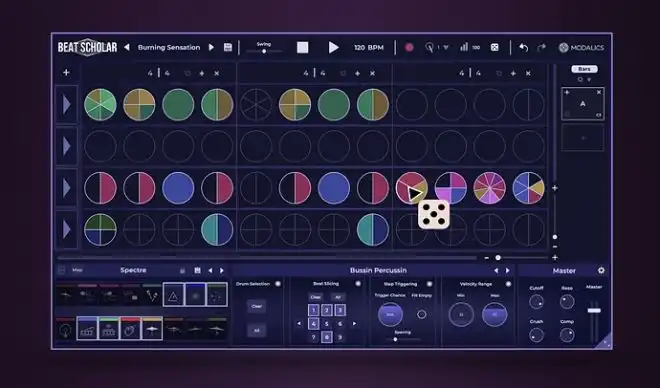The width and height of the screenshot is (660, 388).
Task: Click the solid green beat in first track, bar two
Action: pos(334,104)
